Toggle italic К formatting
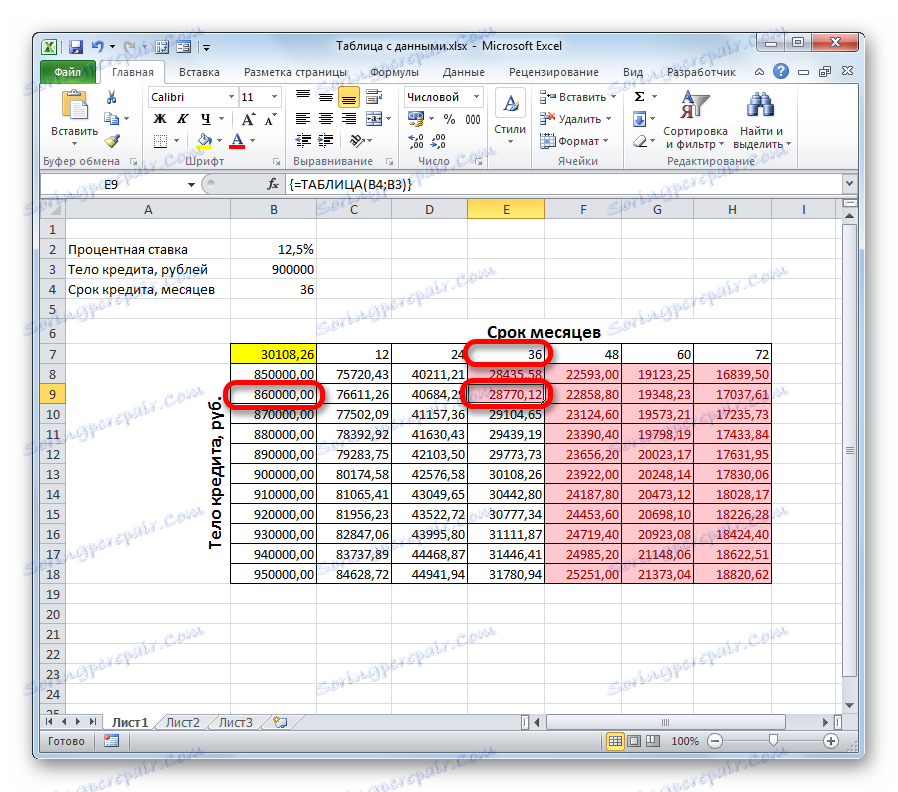The width and height of the screenshot is (898, 792). (183, 119)
